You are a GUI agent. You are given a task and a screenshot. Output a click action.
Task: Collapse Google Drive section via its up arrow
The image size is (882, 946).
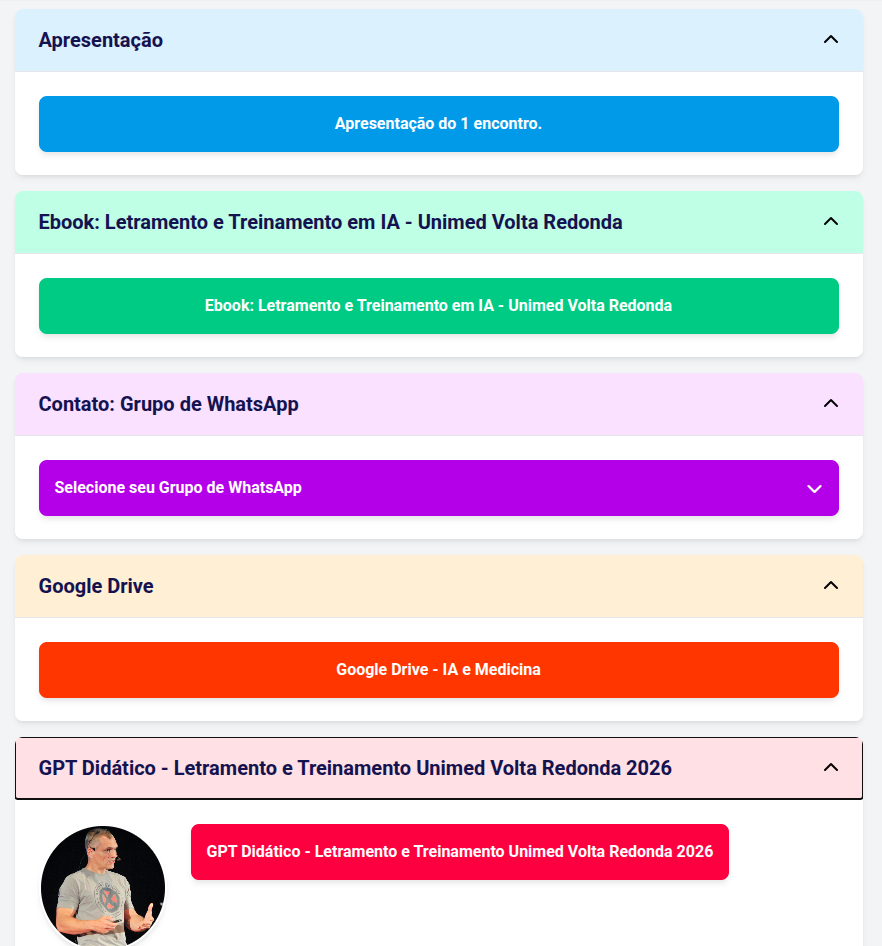831,586
